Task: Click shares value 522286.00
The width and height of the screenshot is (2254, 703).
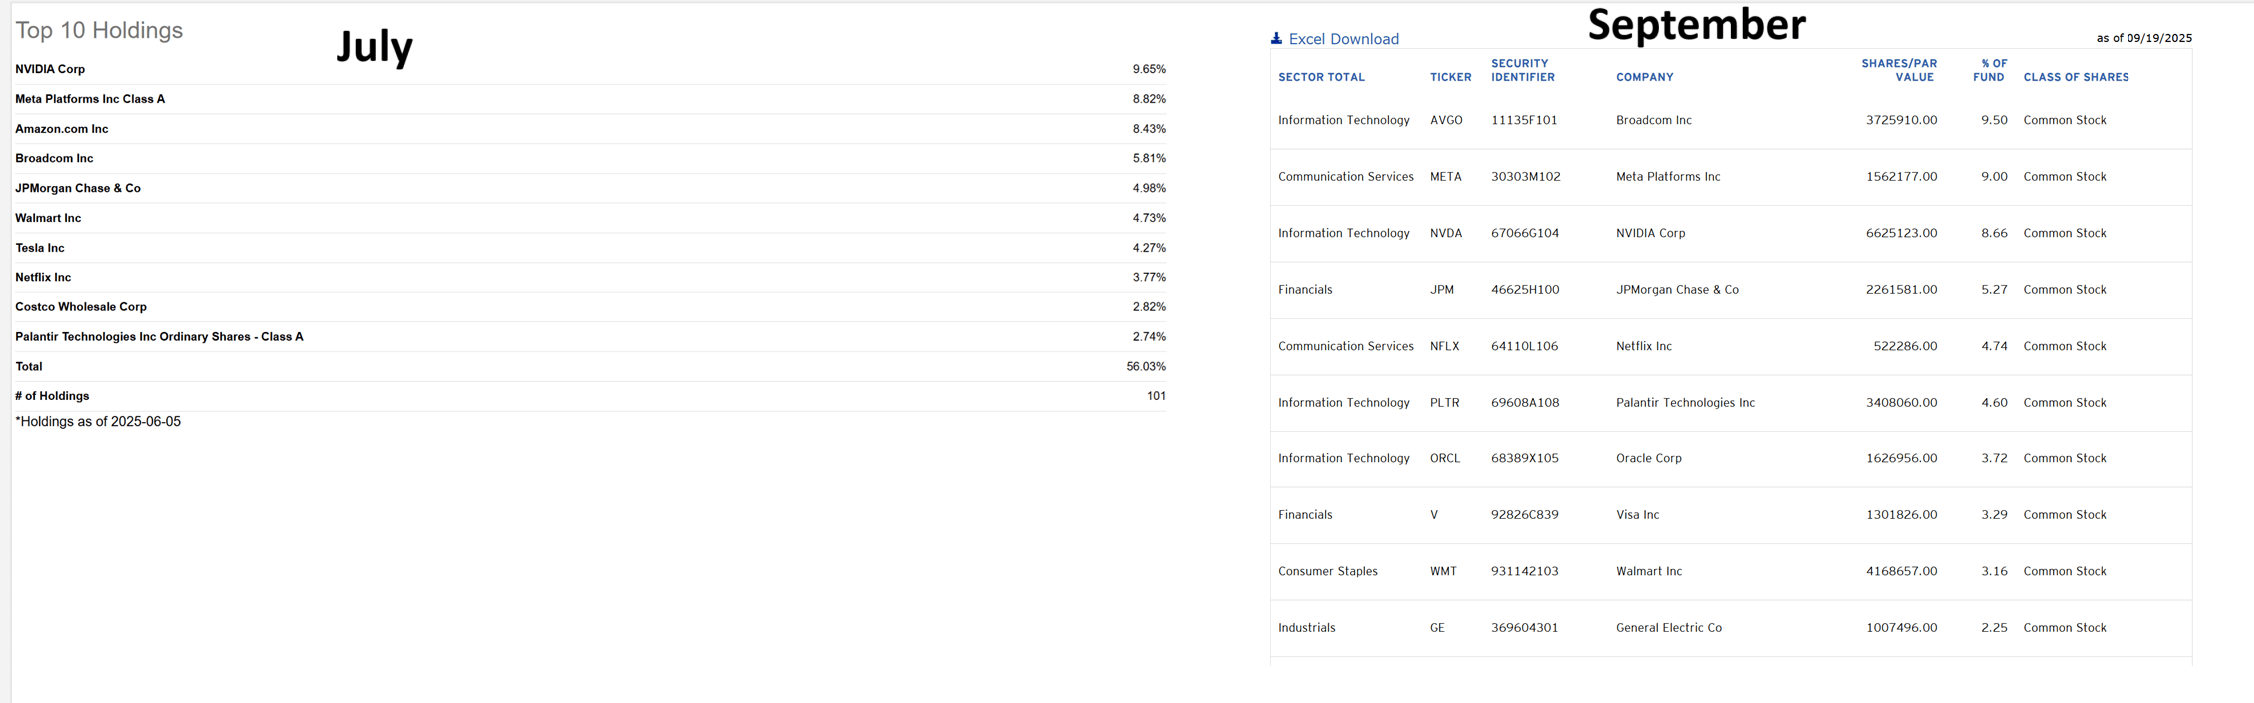Action: point(1905,346)
